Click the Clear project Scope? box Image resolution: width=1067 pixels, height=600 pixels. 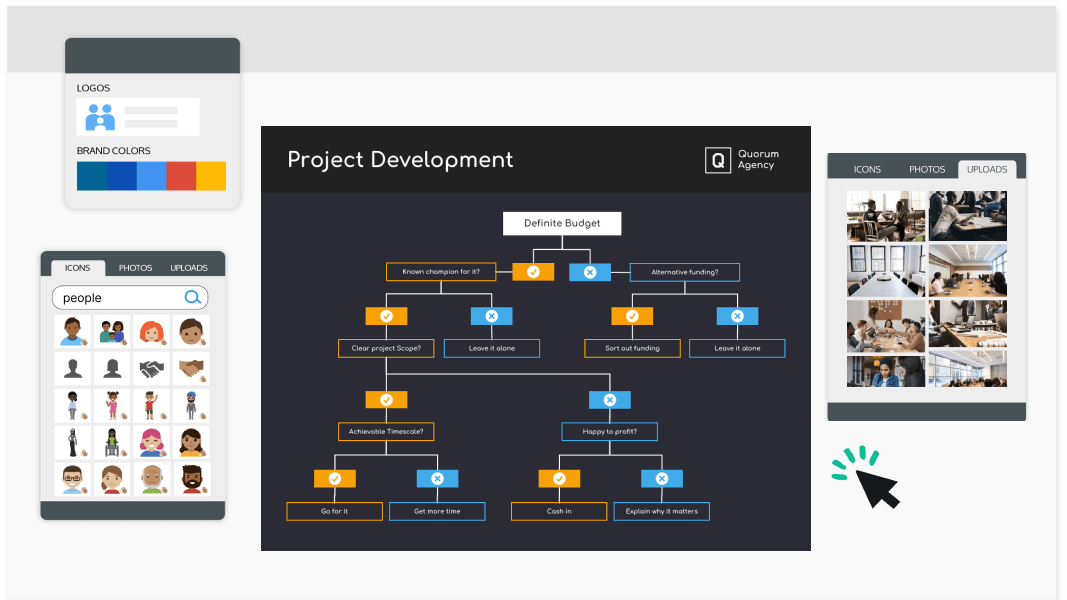pyautogui.click(x=387, y=348)
